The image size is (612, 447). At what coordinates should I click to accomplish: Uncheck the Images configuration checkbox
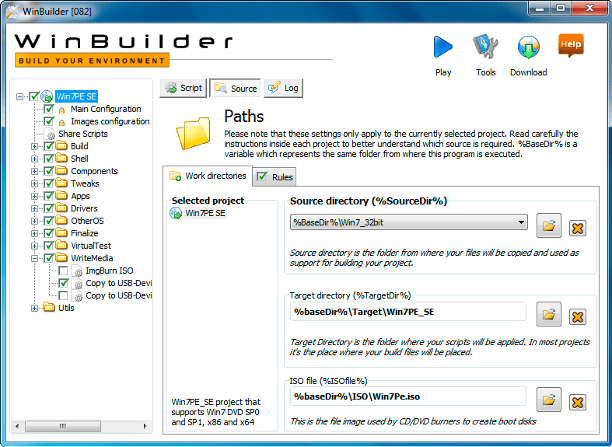(49, 121)
